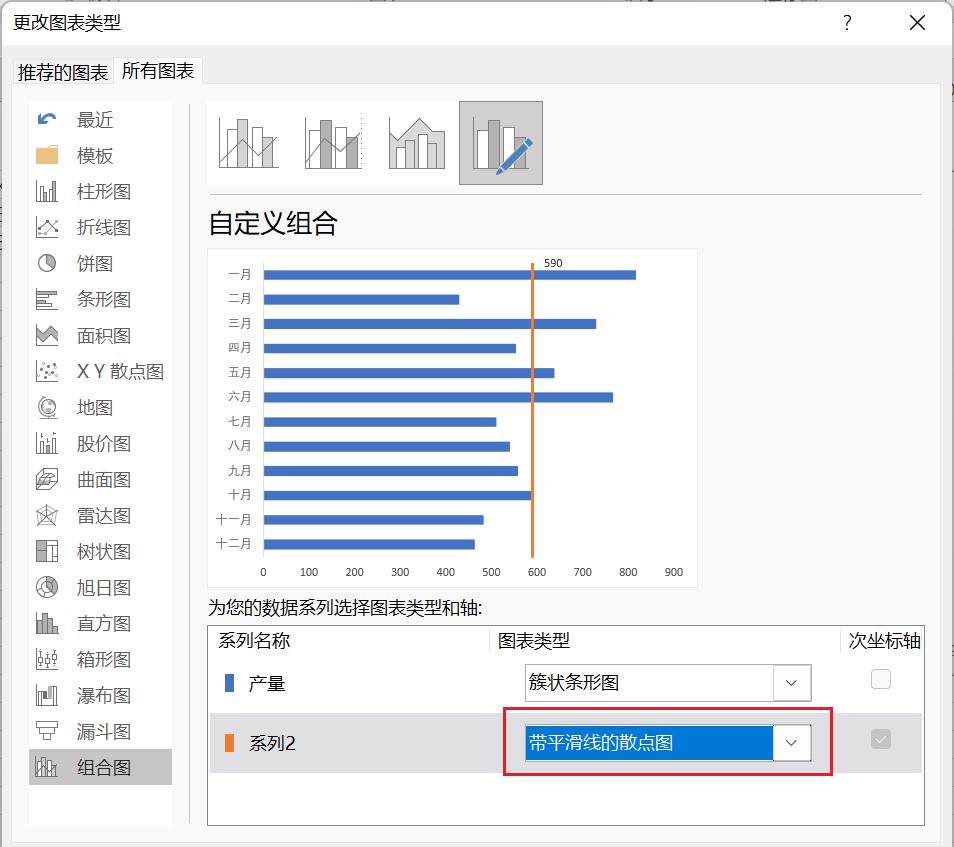Choose the 曲面图 surface chart icon
954x847 pixels.
pos(47,479)
